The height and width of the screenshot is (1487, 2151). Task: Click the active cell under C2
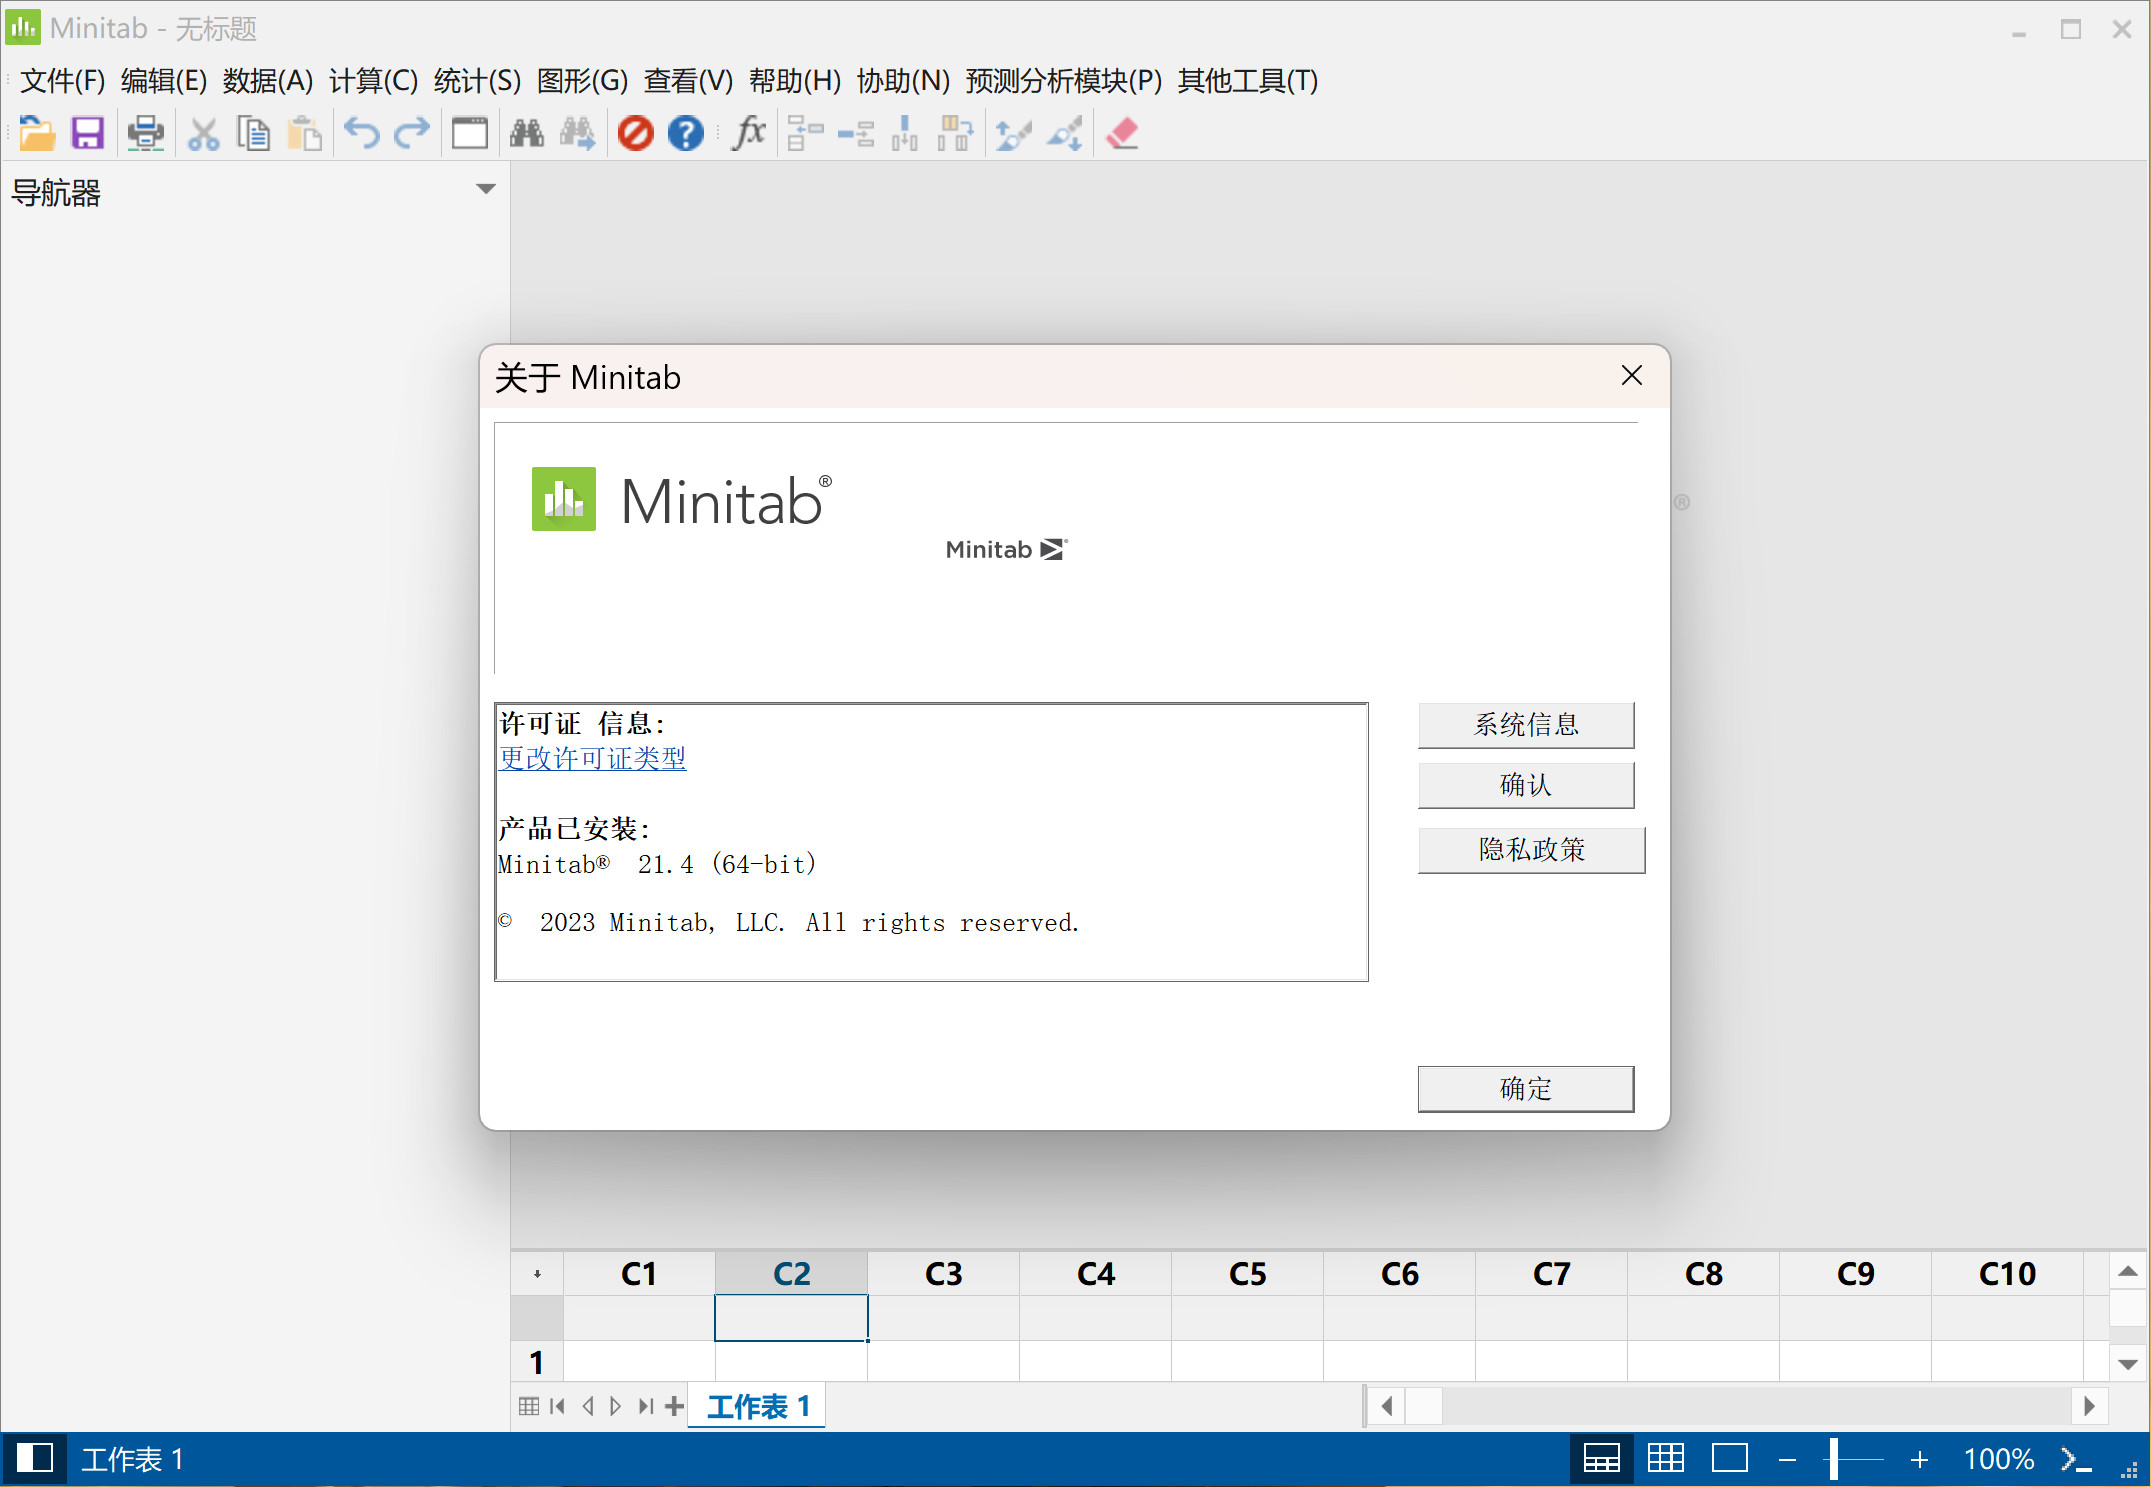(791, 1318)
